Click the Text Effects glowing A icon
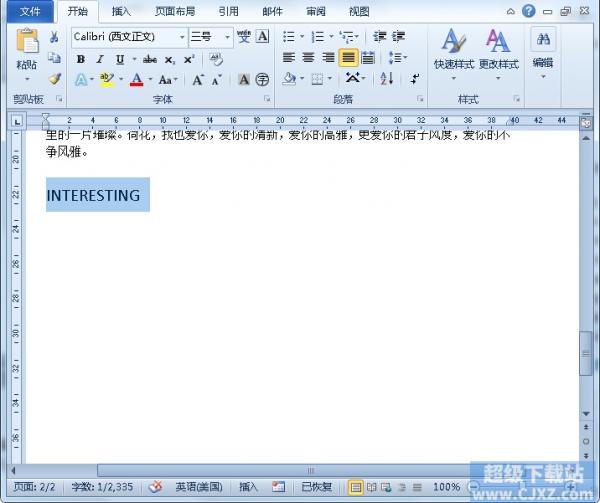This screenshot has width=600, height=503. [81, 80]
